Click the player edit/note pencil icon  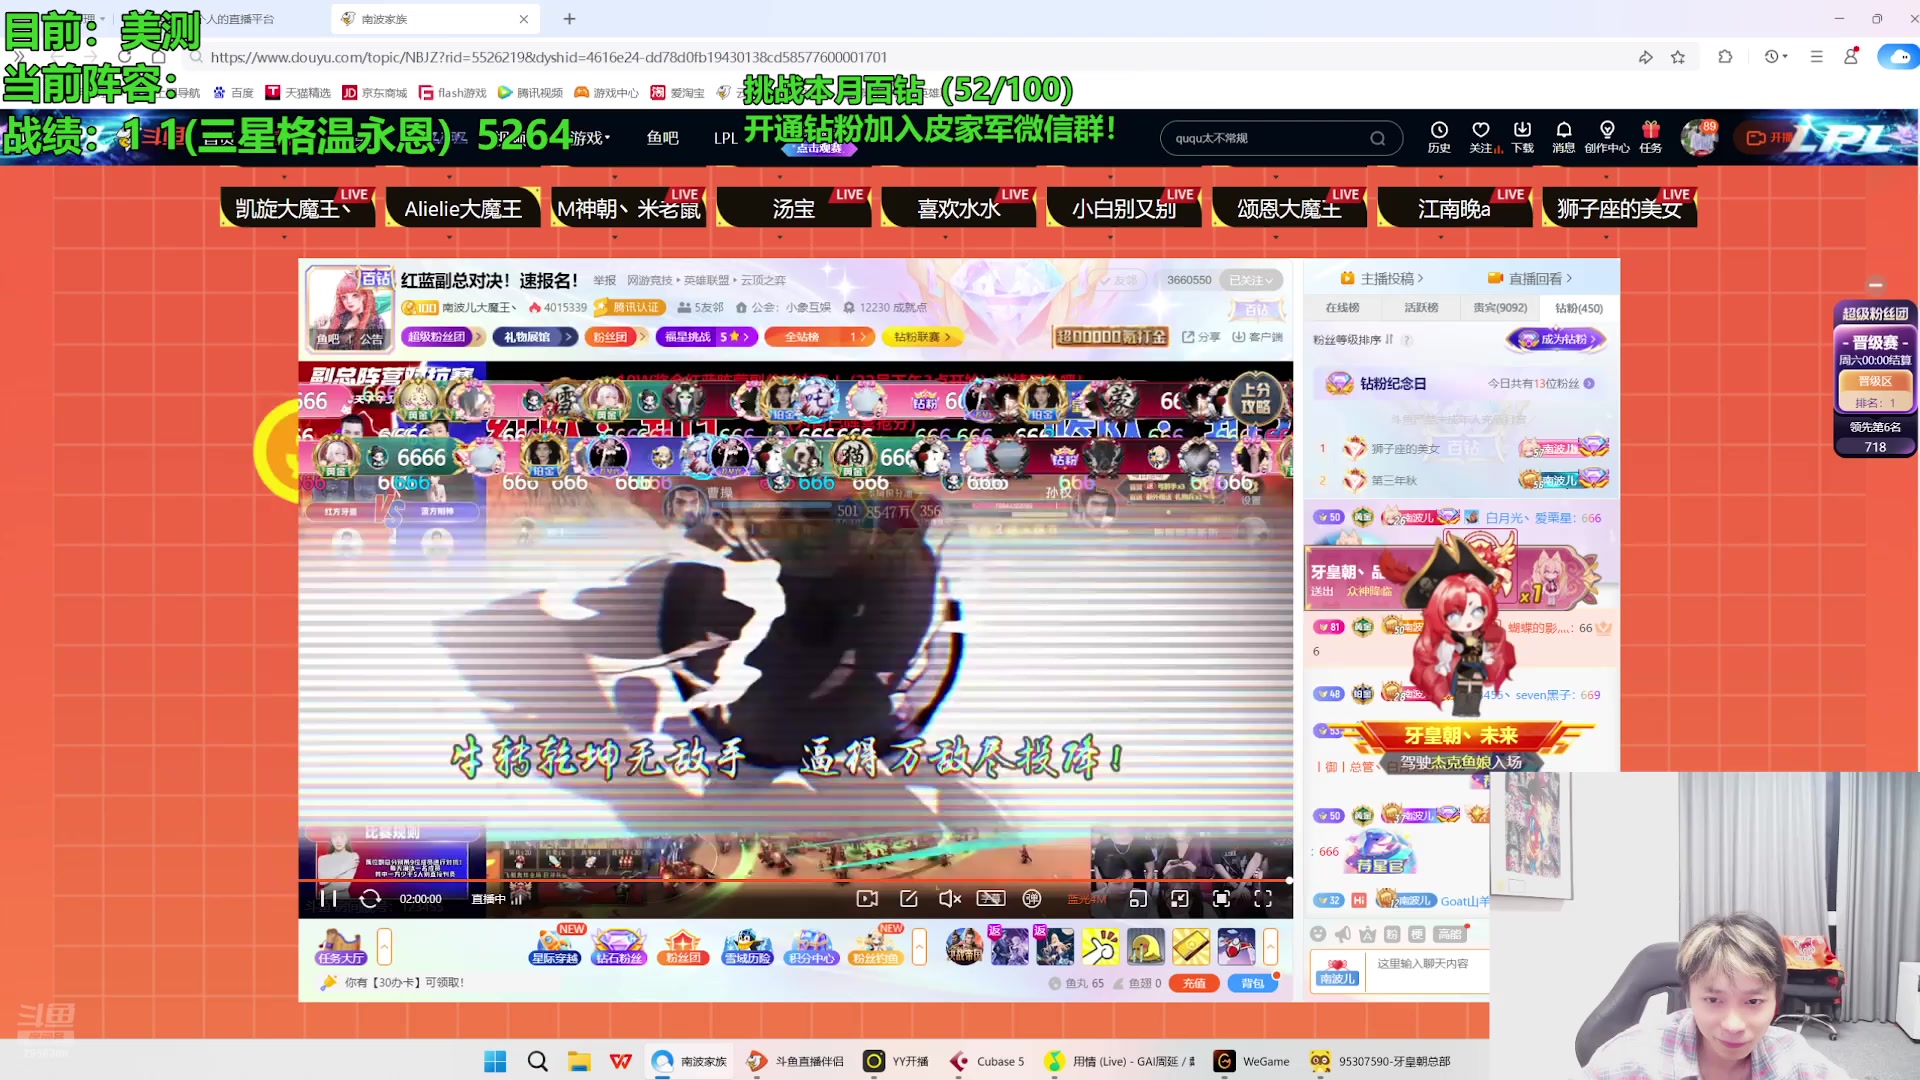click(909, 898)
